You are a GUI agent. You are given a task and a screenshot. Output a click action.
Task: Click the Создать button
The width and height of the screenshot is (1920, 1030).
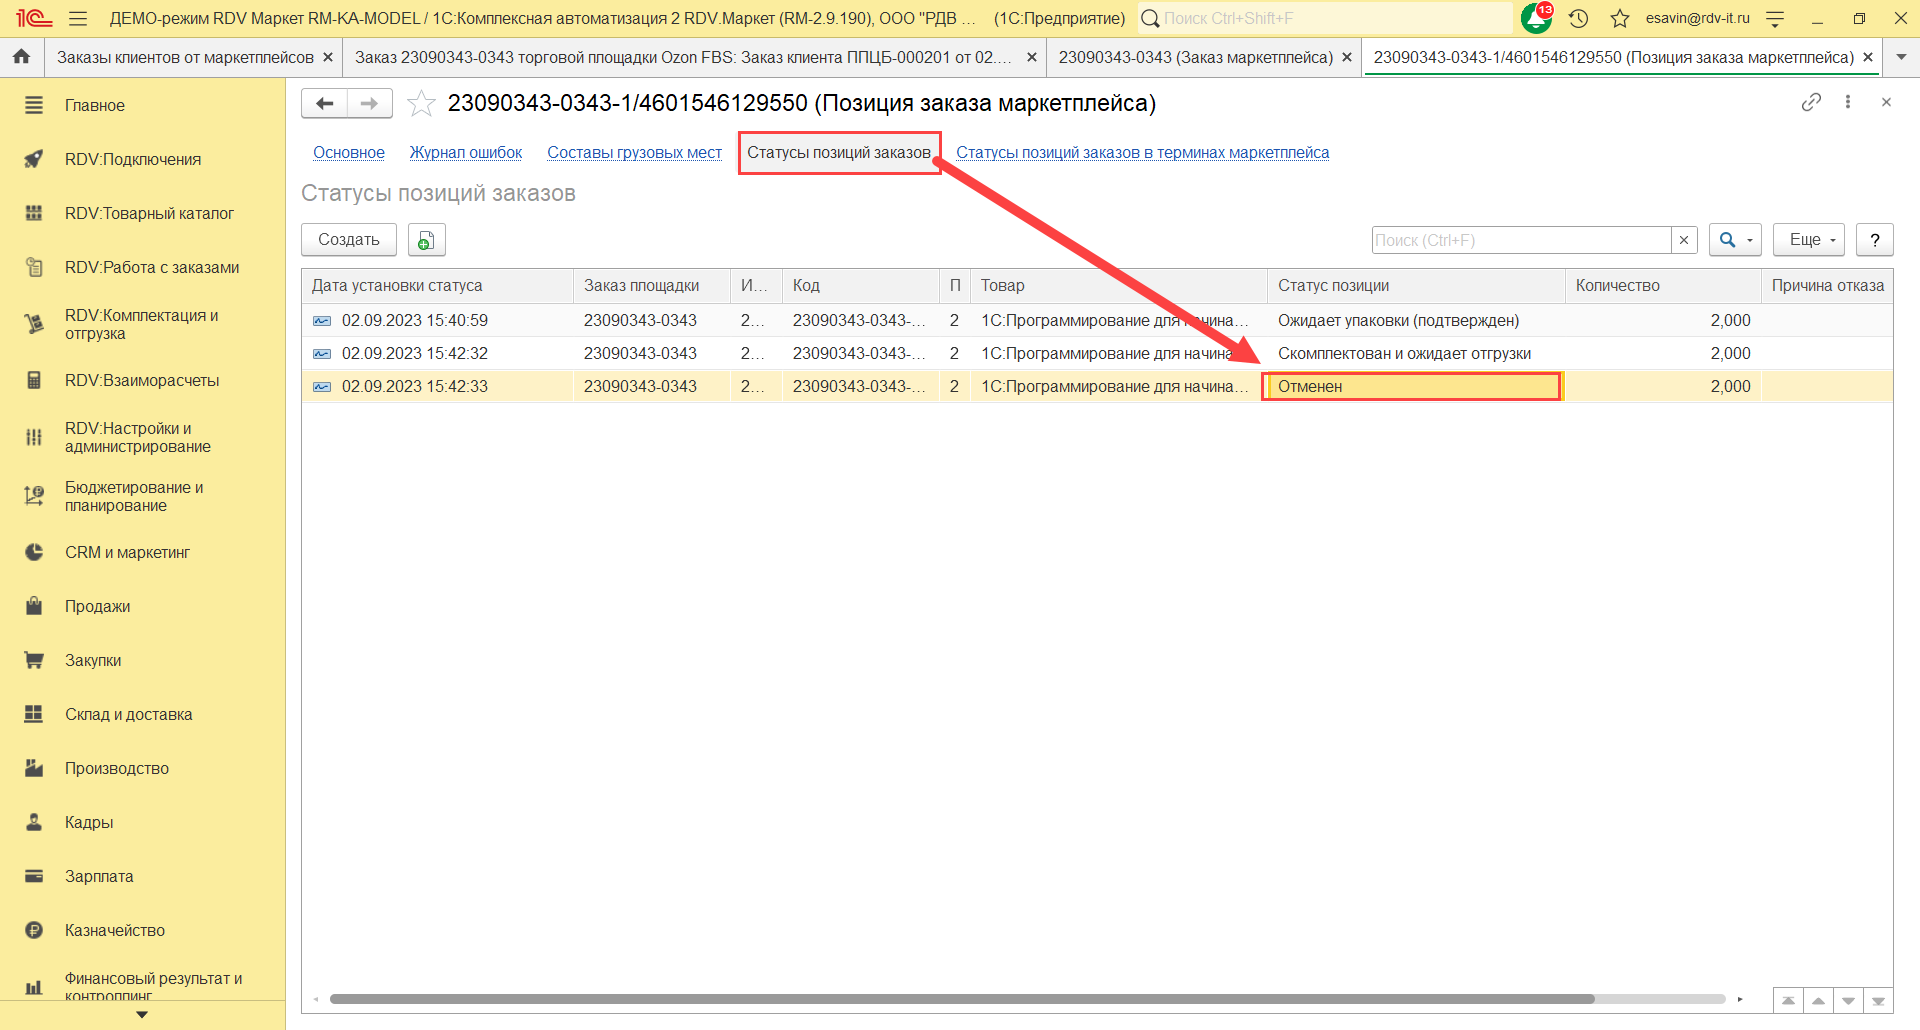pos(349,240)
